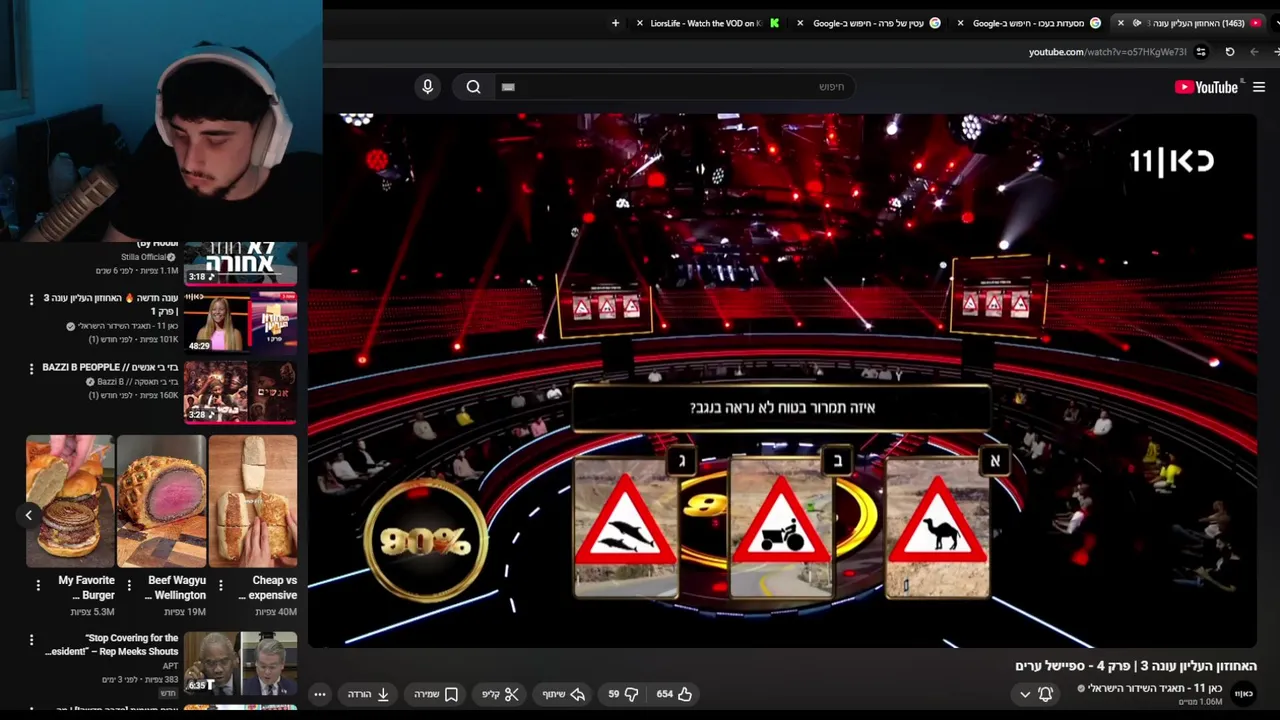Screen dimensions: 1280x720
Task: Open options menu for My Favorite Burger
Action: (38, 585)
